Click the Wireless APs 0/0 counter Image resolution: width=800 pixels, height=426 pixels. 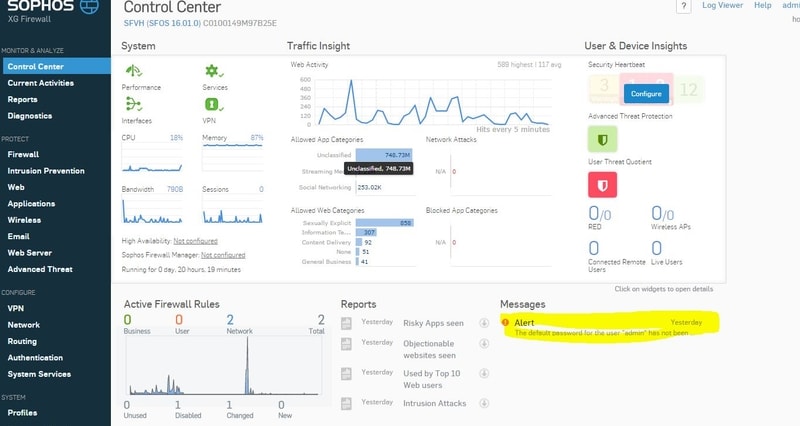[662, 214]
